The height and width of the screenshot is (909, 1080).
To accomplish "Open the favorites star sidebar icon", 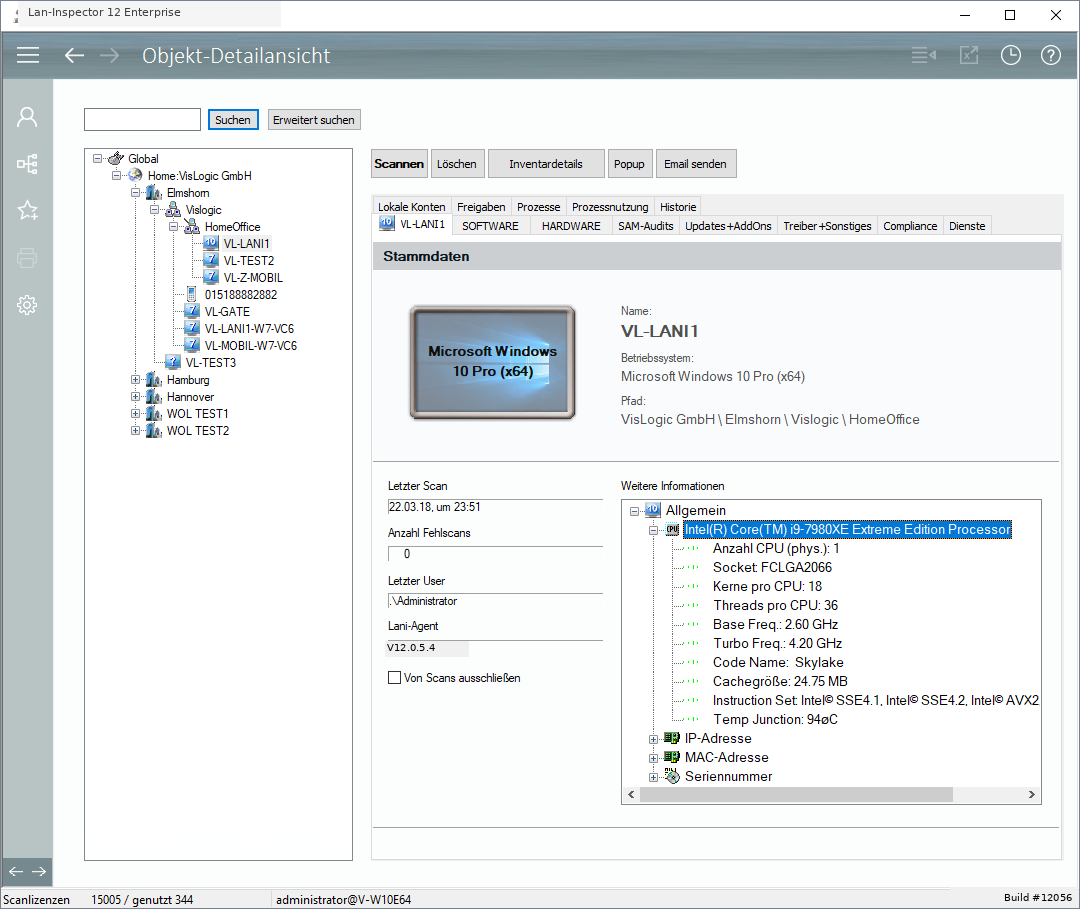I will (27, 210).
